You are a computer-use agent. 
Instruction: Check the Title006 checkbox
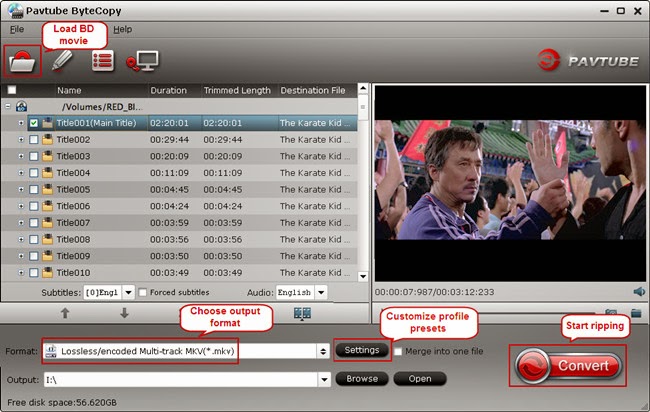tap(34, 206)
